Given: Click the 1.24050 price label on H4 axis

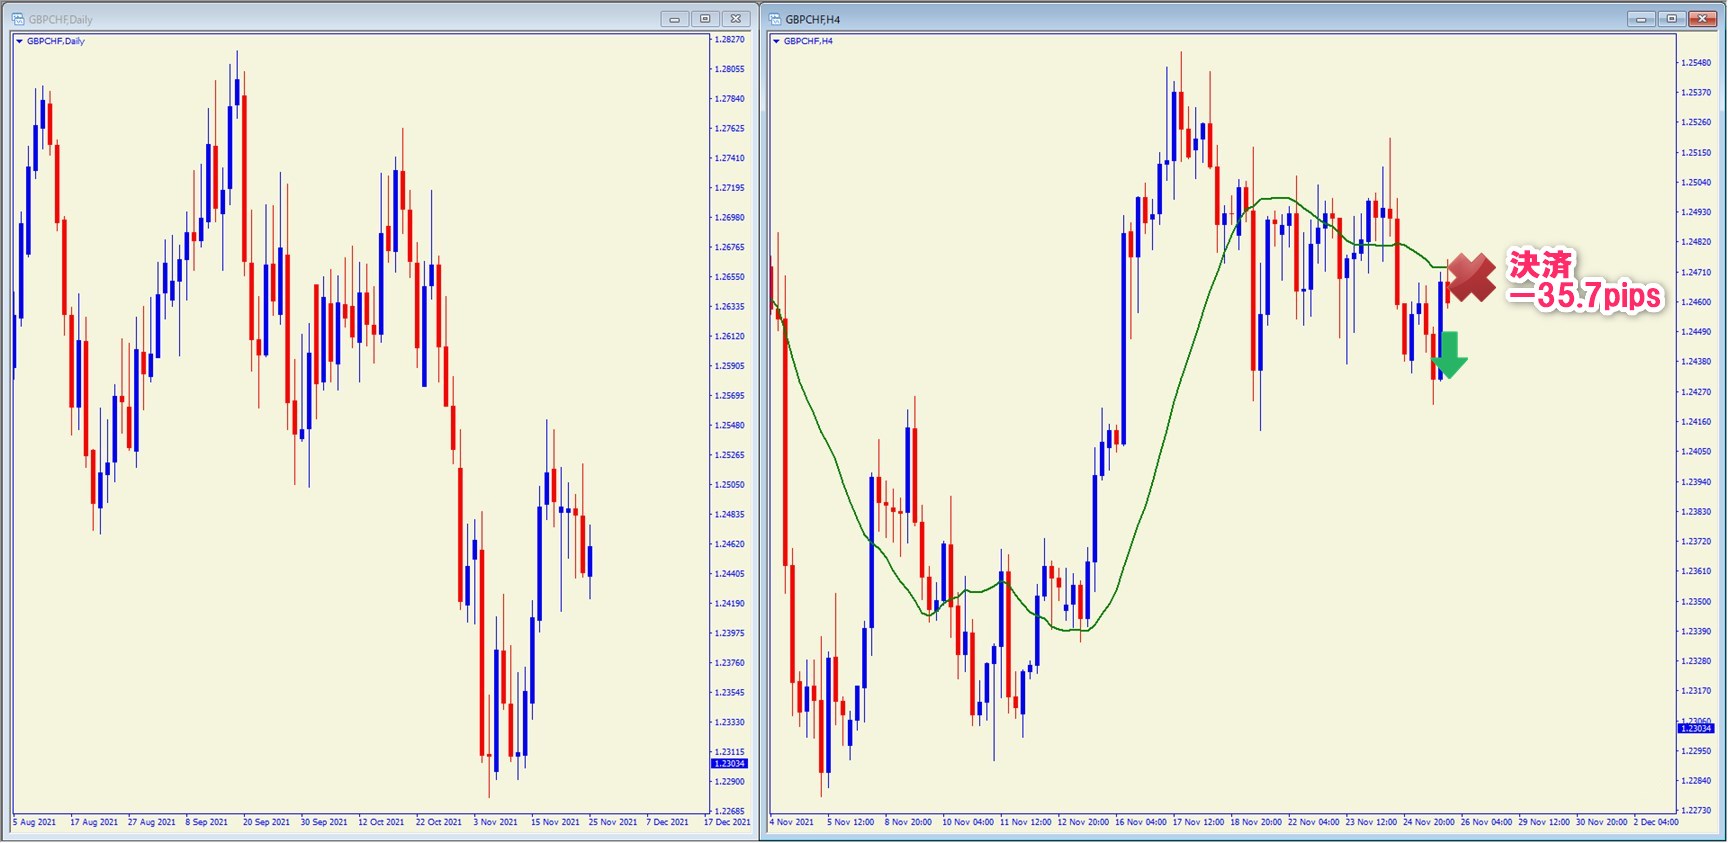Looking at the screenshot, I should (1696, 452).
